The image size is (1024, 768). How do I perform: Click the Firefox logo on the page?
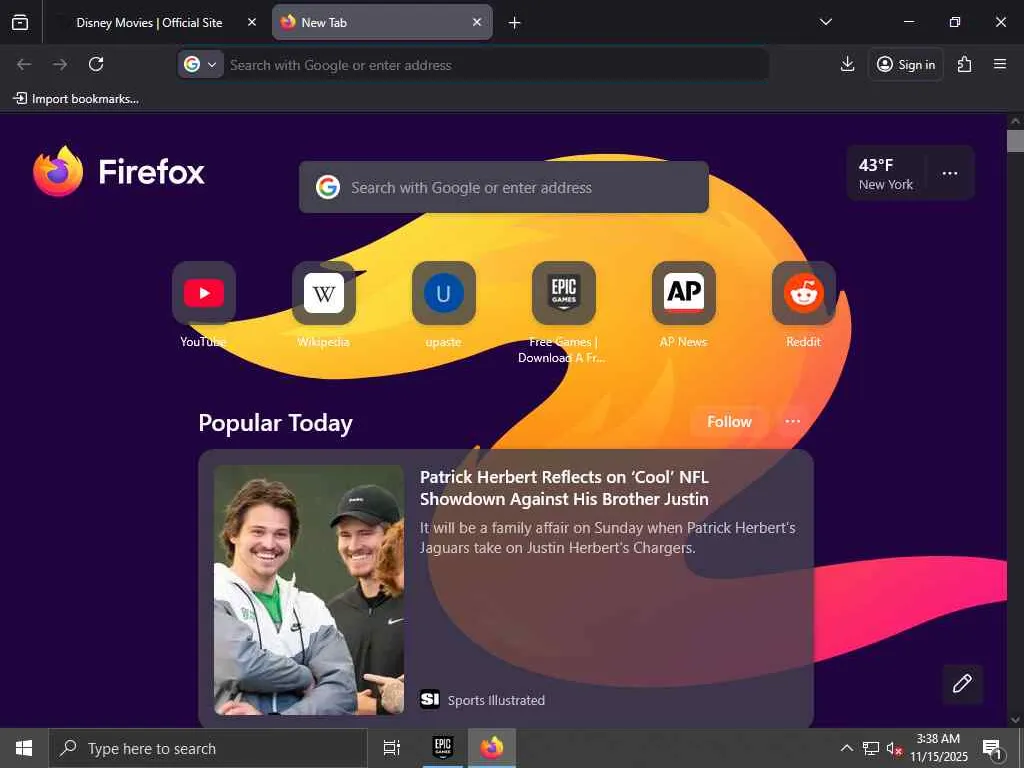(119, 171)
